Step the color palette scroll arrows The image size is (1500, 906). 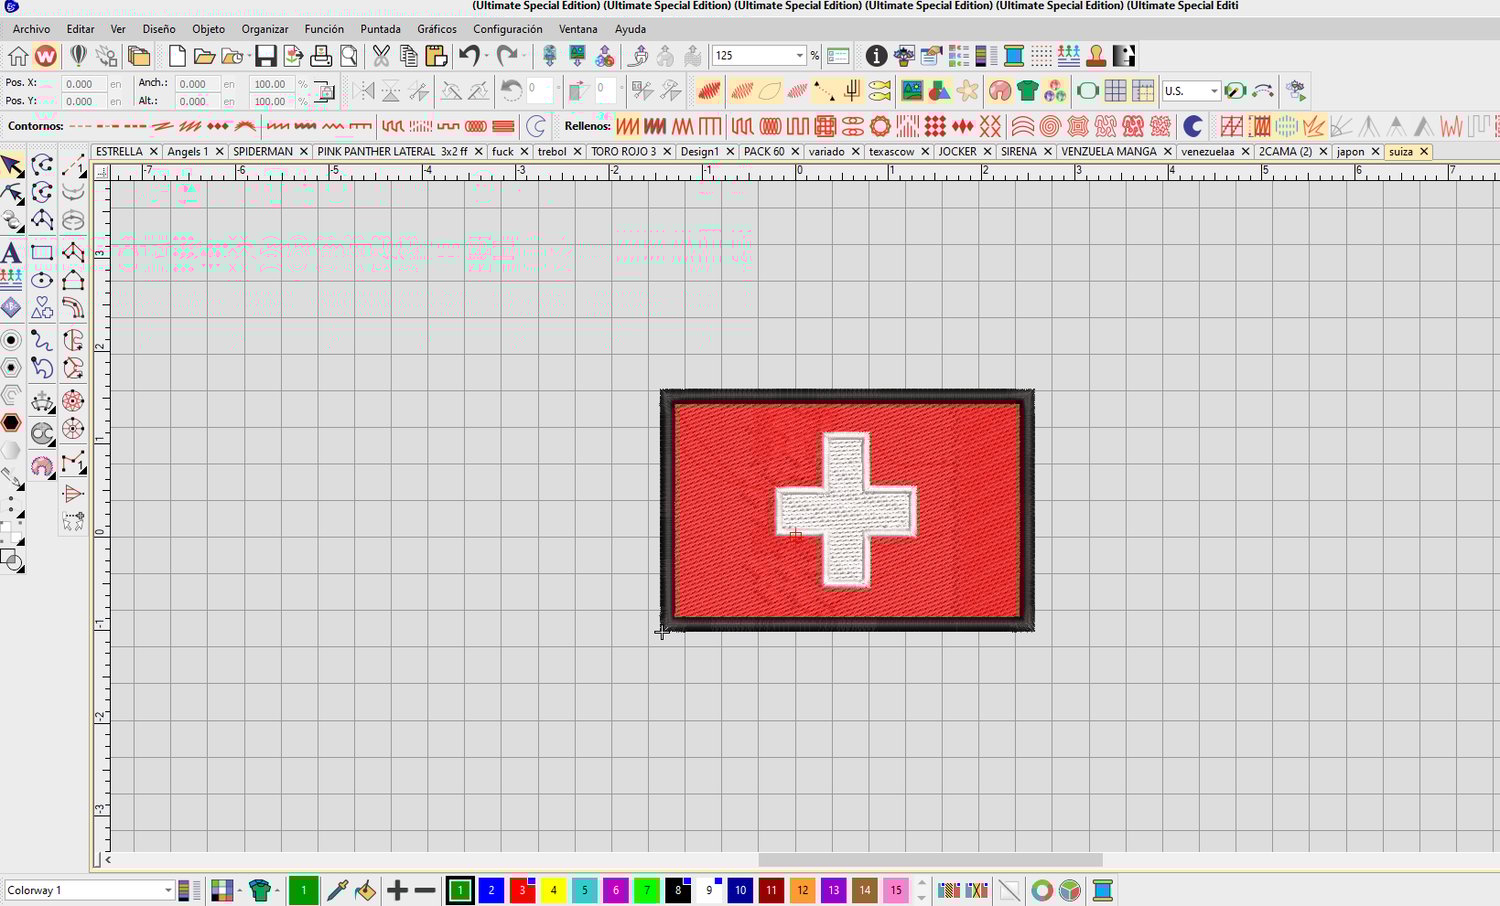921,890
